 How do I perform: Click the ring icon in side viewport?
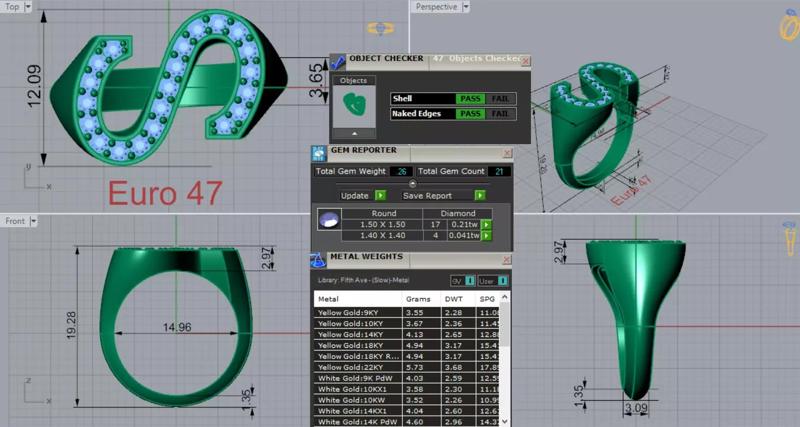coord(790,237)
